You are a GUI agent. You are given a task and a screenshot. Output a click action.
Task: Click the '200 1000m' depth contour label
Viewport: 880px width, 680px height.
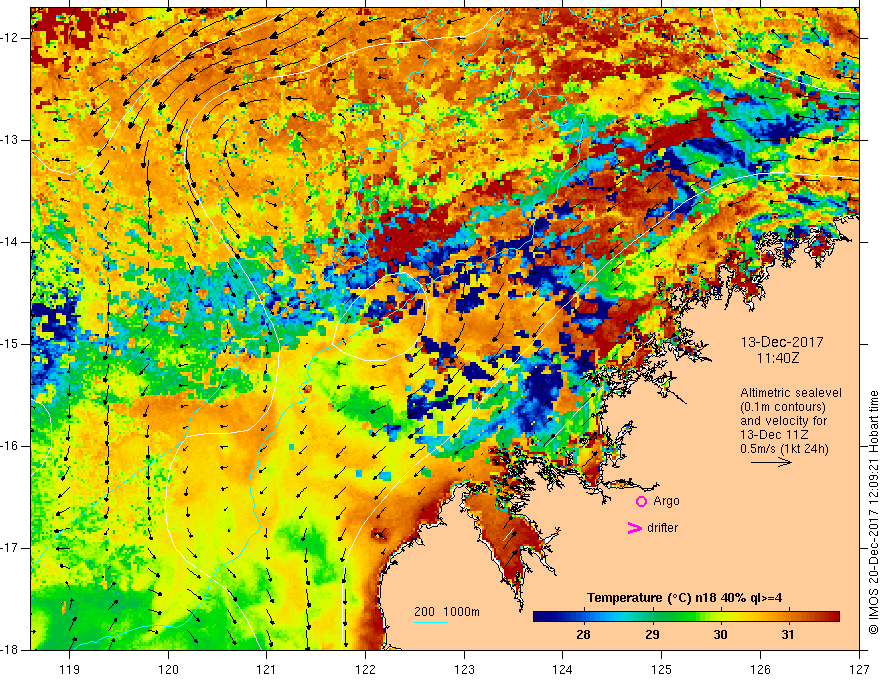[447, 612]
